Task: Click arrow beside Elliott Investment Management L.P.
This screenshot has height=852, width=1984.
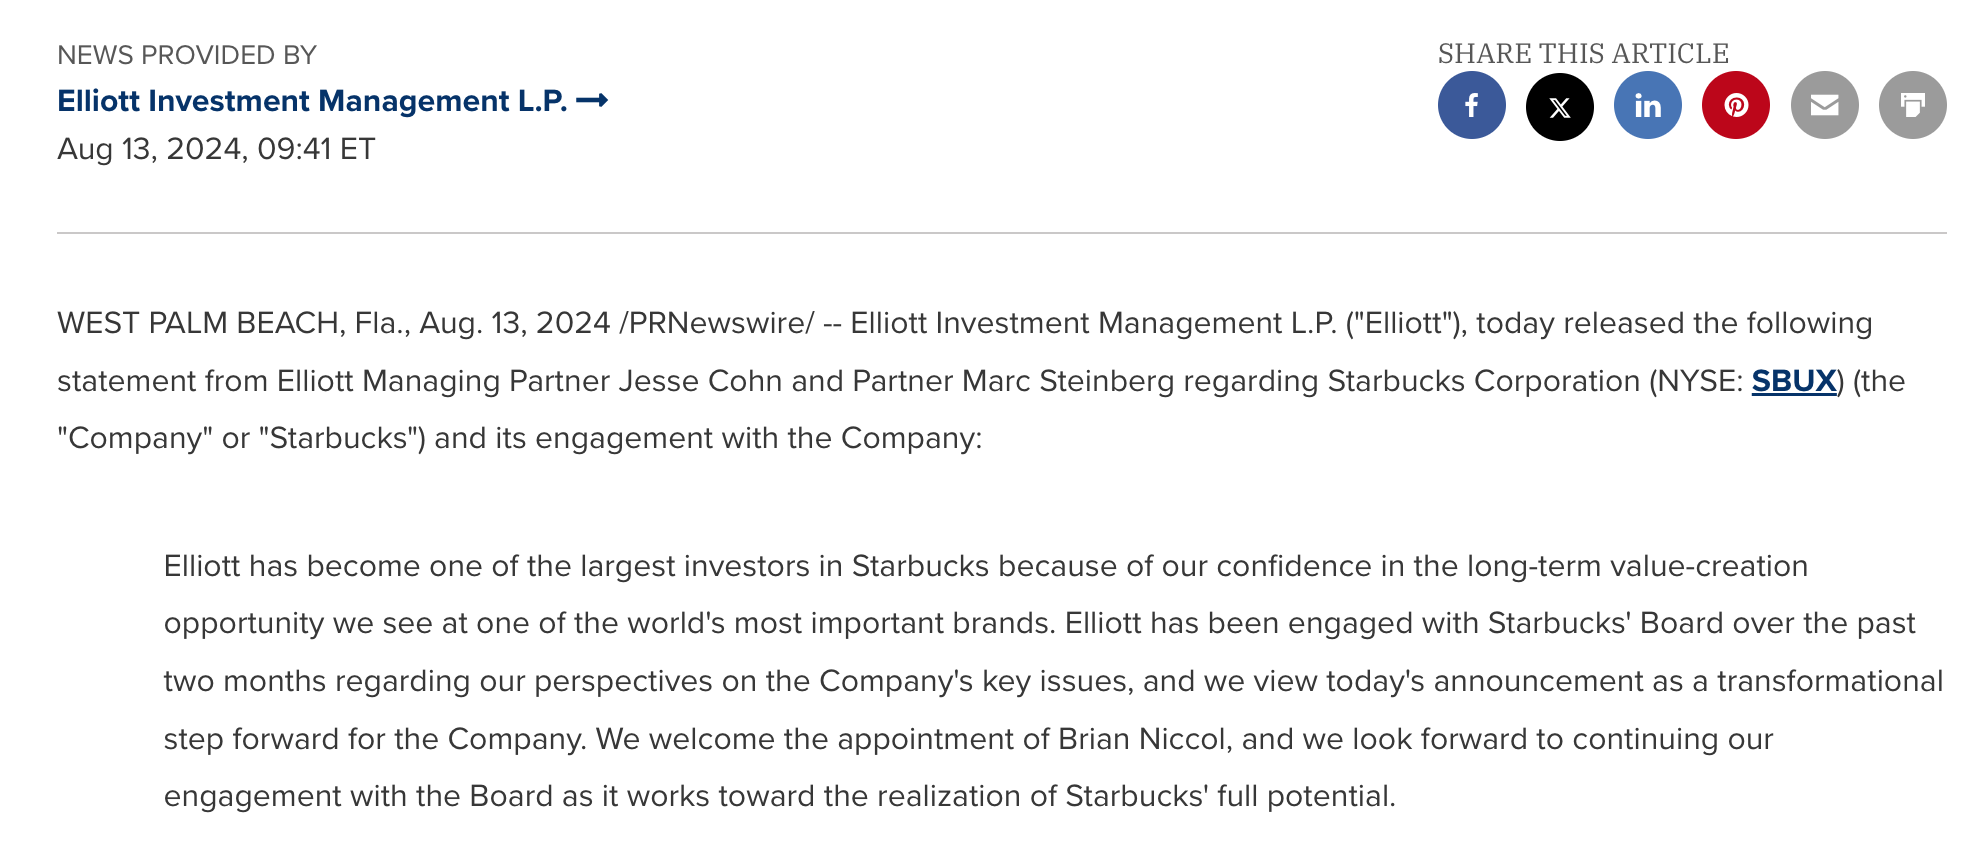Action: point(592,101)
